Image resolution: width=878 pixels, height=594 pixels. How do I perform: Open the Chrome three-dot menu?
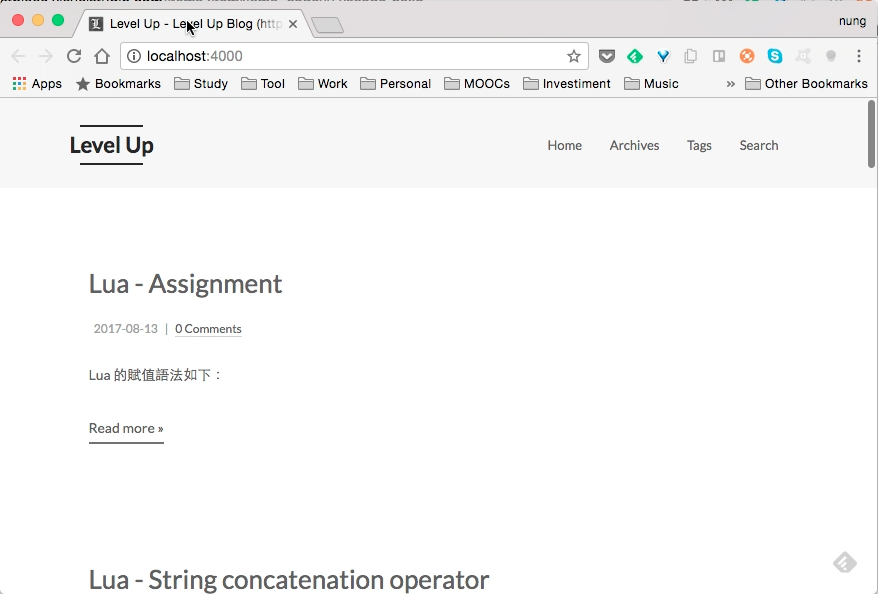pos(858,56)
